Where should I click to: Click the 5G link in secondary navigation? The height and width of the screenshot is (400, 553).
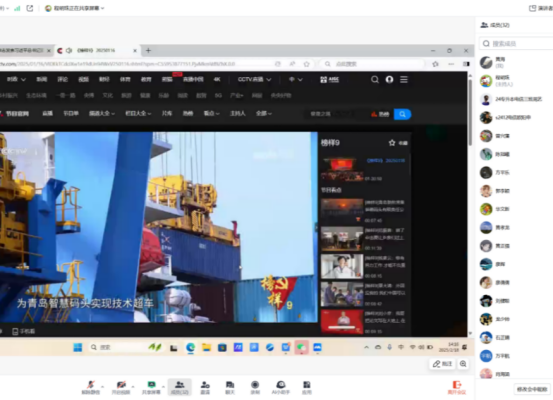point(218,95)
